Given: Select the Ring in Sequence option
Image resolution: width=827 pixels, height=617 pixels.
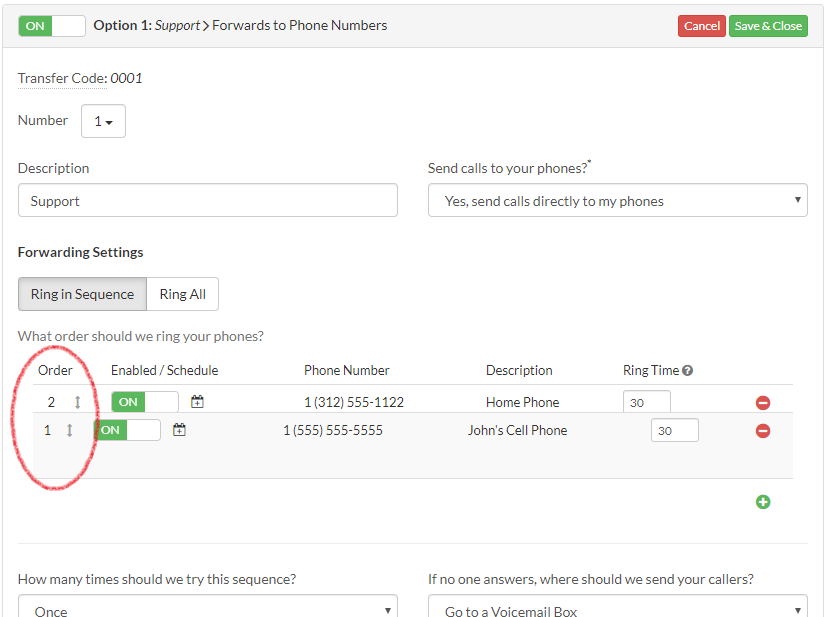Looking at the screenshot, I should click(82, 294).
